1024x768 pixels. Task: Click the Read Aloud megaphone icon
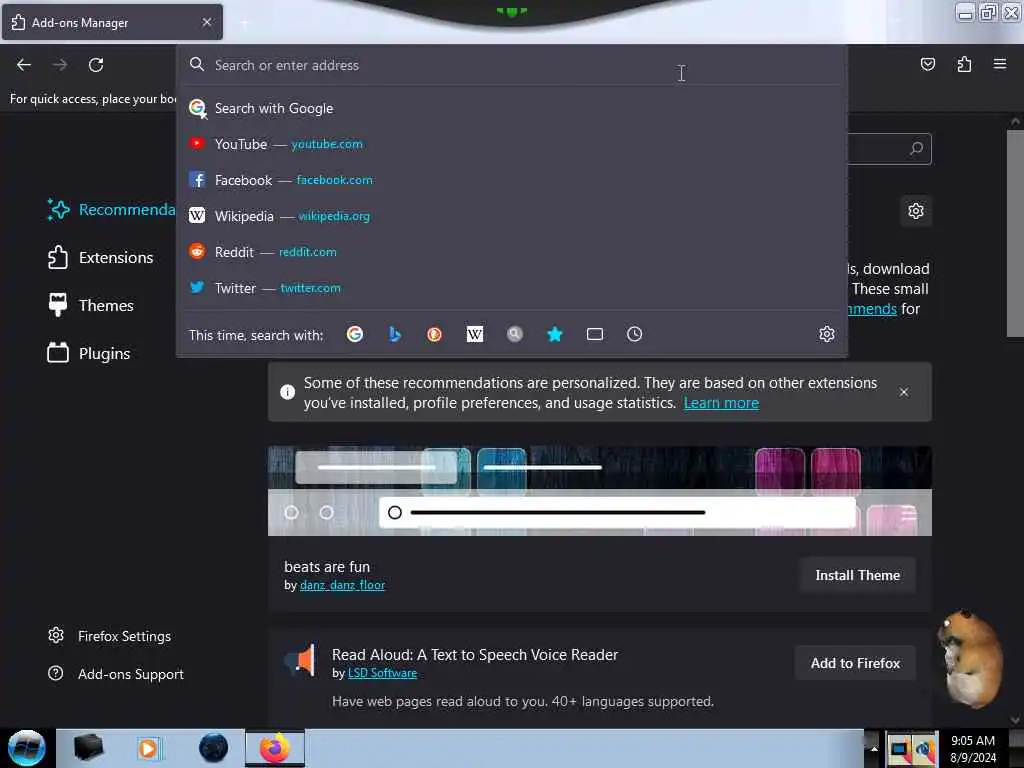point(300,660)
